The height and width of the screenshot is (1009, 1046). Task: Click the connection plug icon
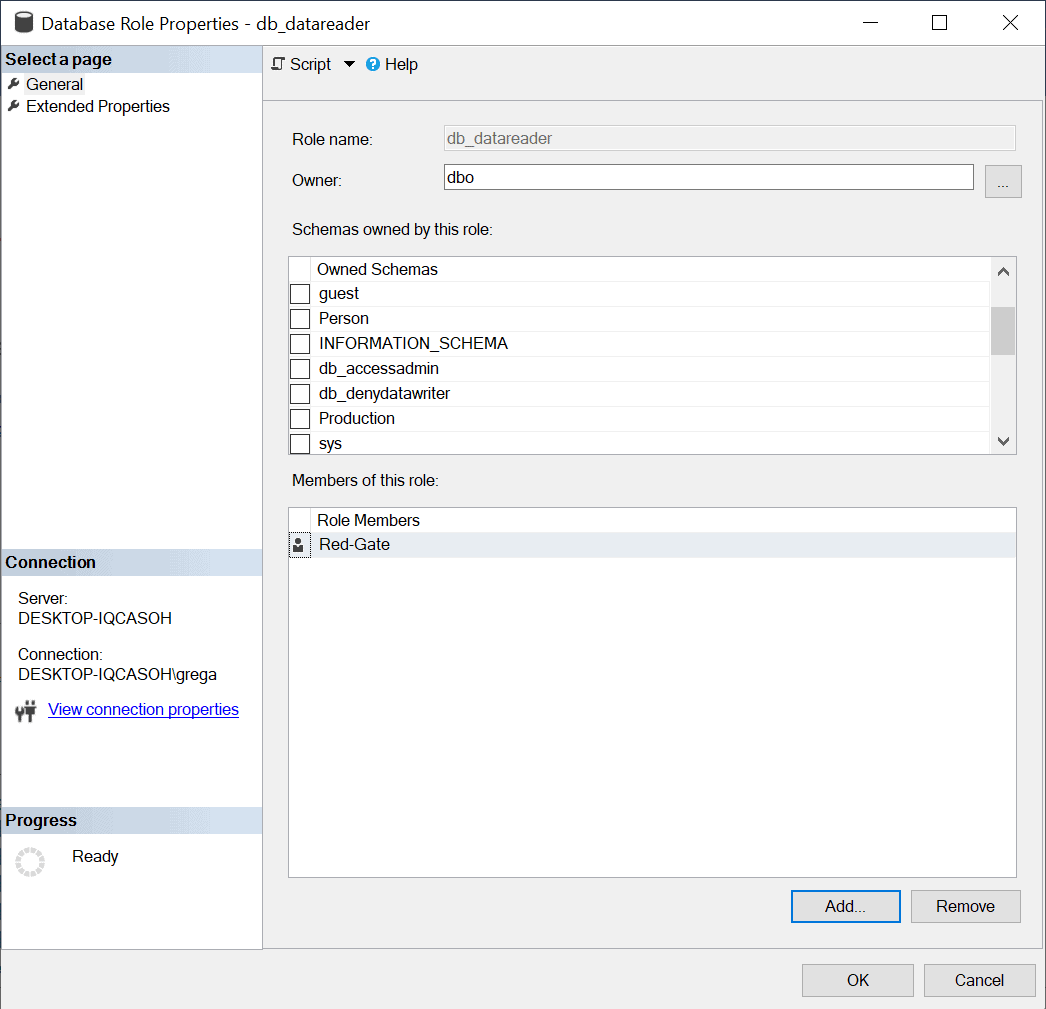click(26, 711)
